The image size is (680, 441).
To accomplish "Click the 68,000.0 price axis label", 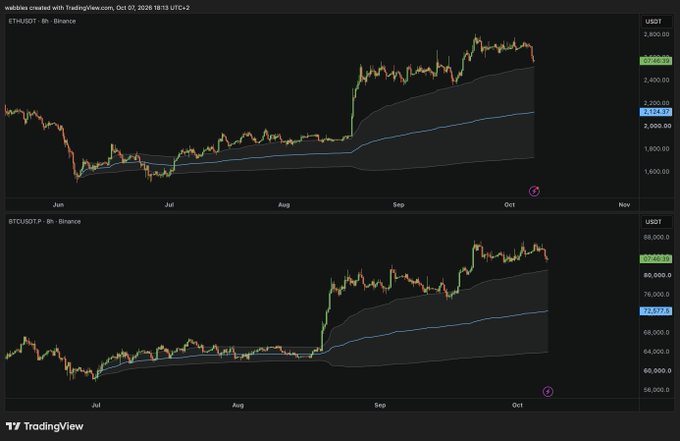I will point(656,332).
